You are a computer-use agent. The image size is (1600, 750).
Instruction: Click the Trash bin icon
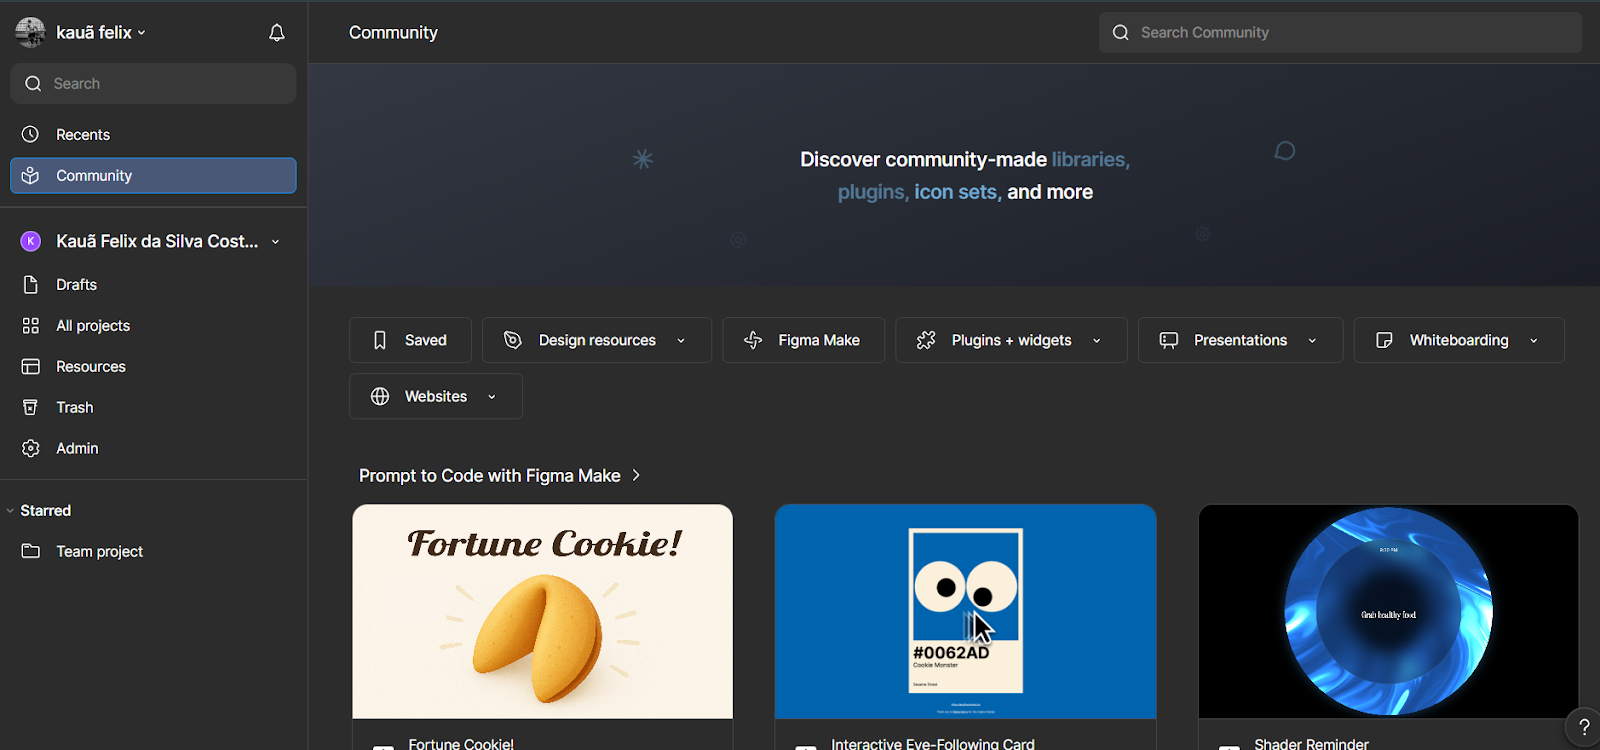pos(31,407)
